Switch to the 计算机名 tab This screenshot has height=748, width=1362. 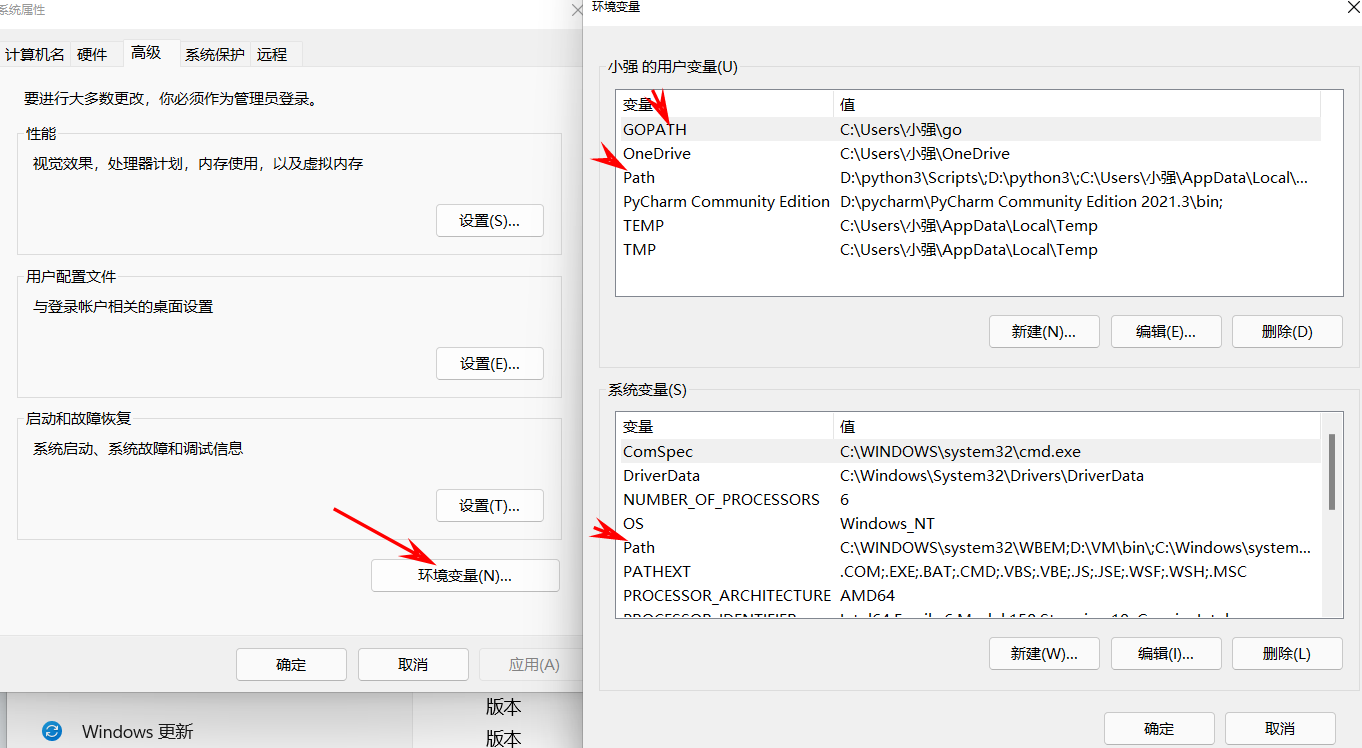point(35,55)
